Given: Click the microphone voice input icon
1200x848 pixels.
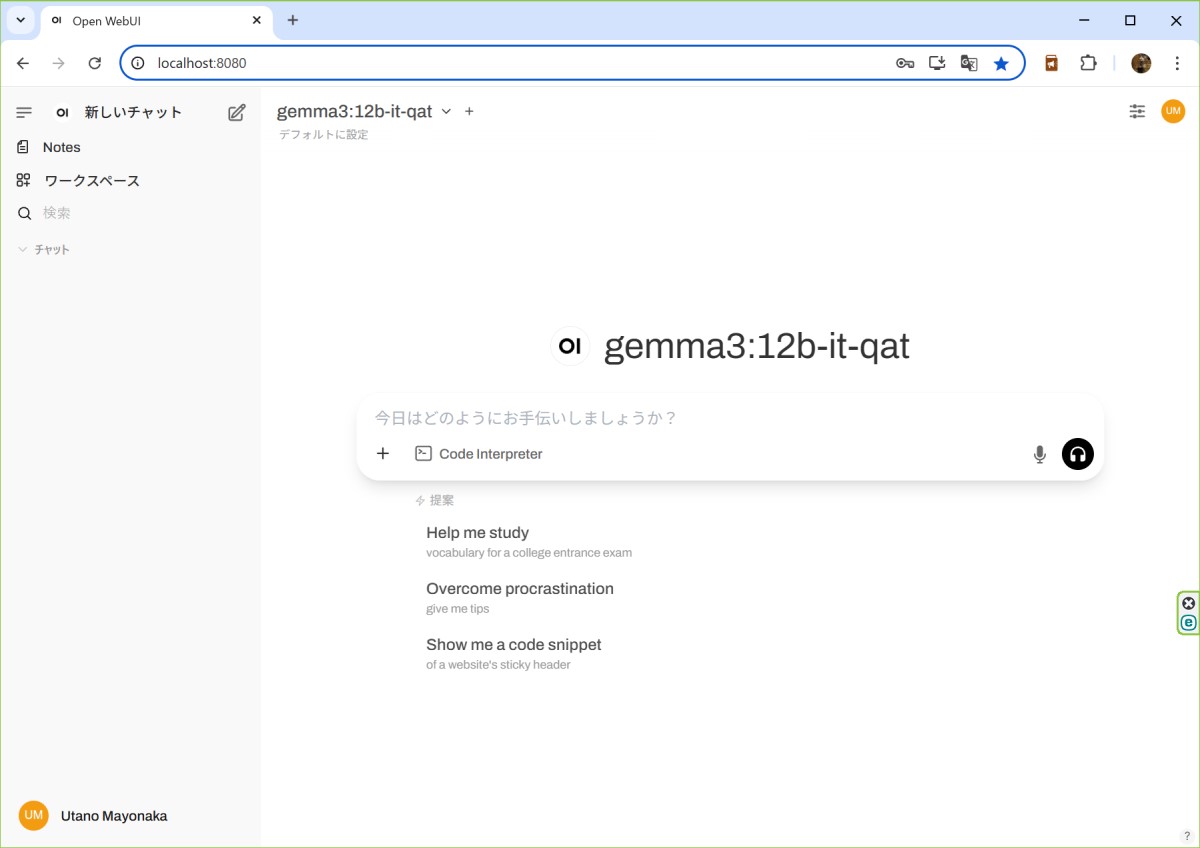Looking at the screenshot, I should (x=1039, y=454).
